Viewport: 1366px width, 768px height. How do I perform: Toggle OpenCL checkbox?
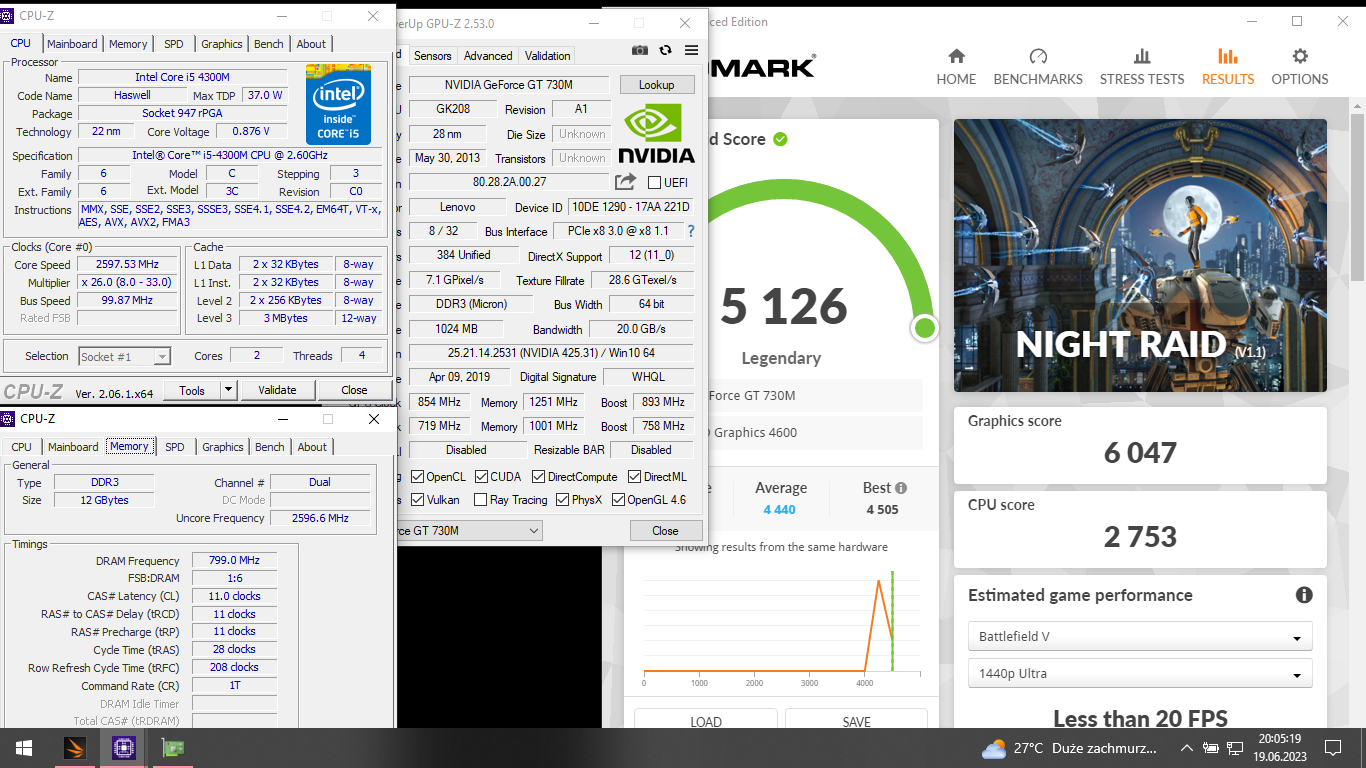click(417, 477)
